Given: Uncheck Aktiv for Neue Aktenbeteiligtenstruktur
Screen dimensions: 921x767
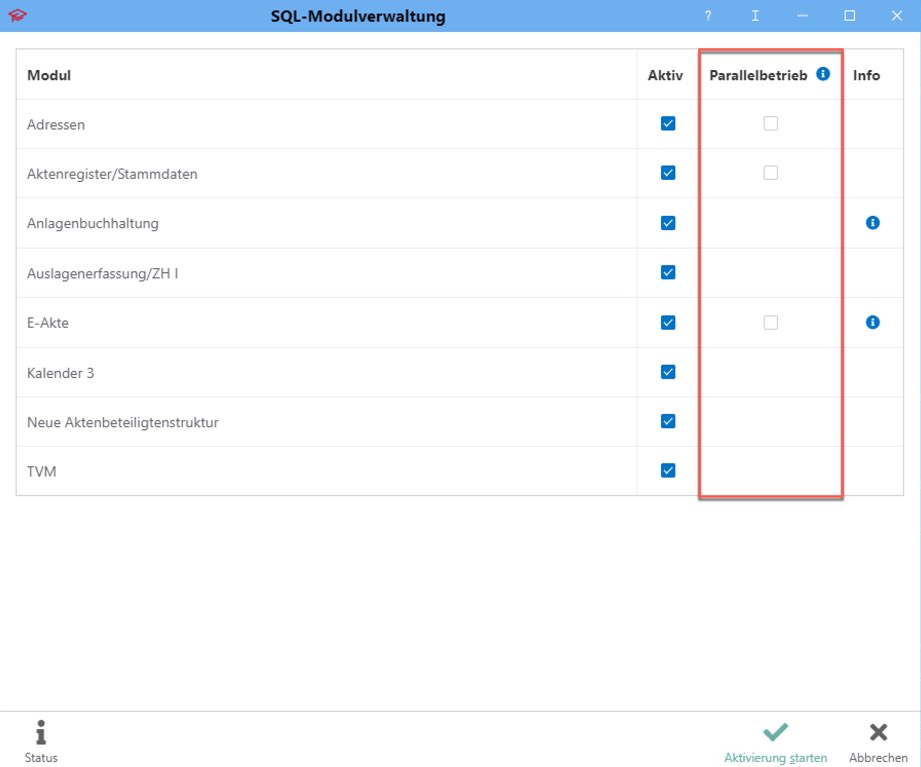Looking at the screenshot, I should 668,421.
